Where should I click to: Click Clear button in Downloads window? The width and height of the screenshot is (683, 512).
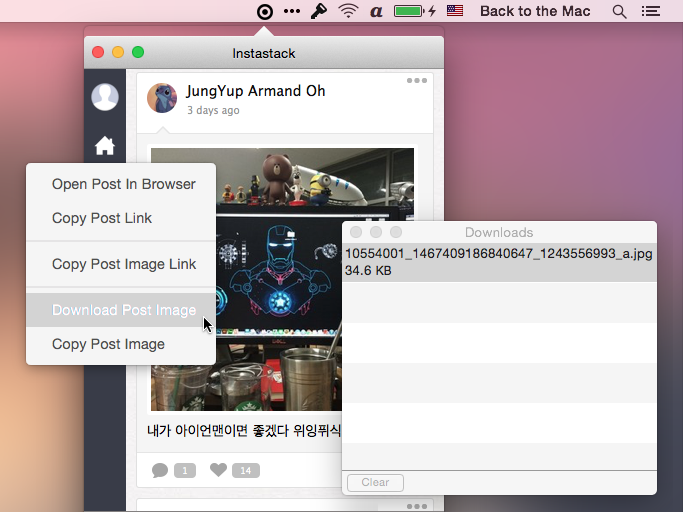[x=375, y=482]
